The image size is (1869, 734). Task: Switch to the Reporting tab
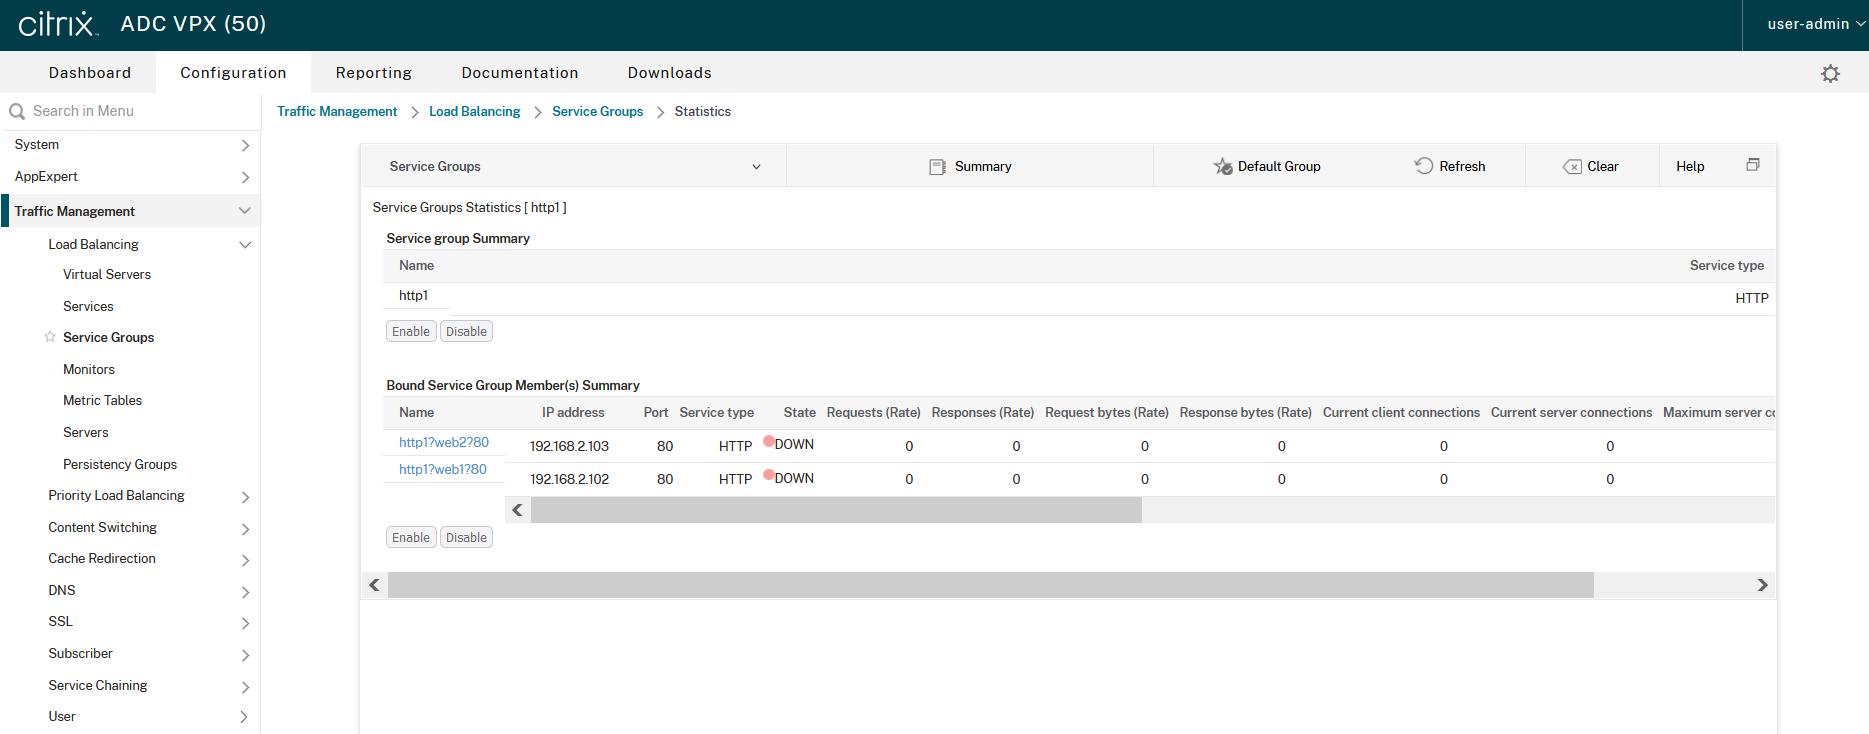pyautogui.click(x=373, y=73)
